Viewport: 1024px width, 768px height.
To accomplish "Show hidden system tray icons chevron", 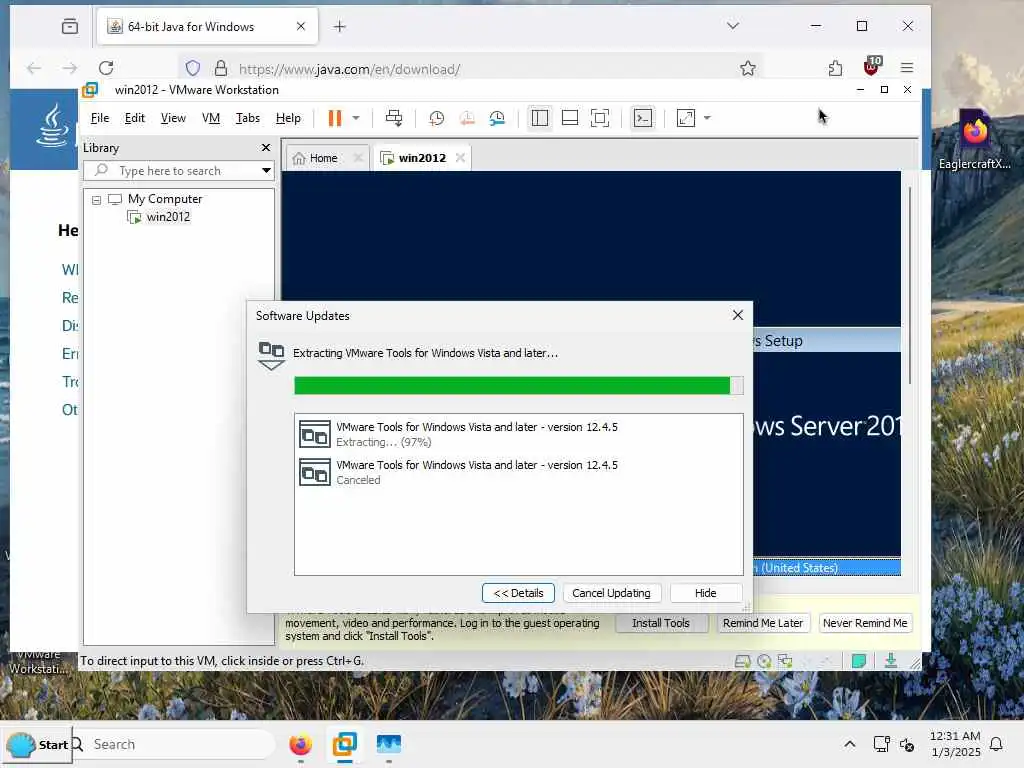I will 850,744.
